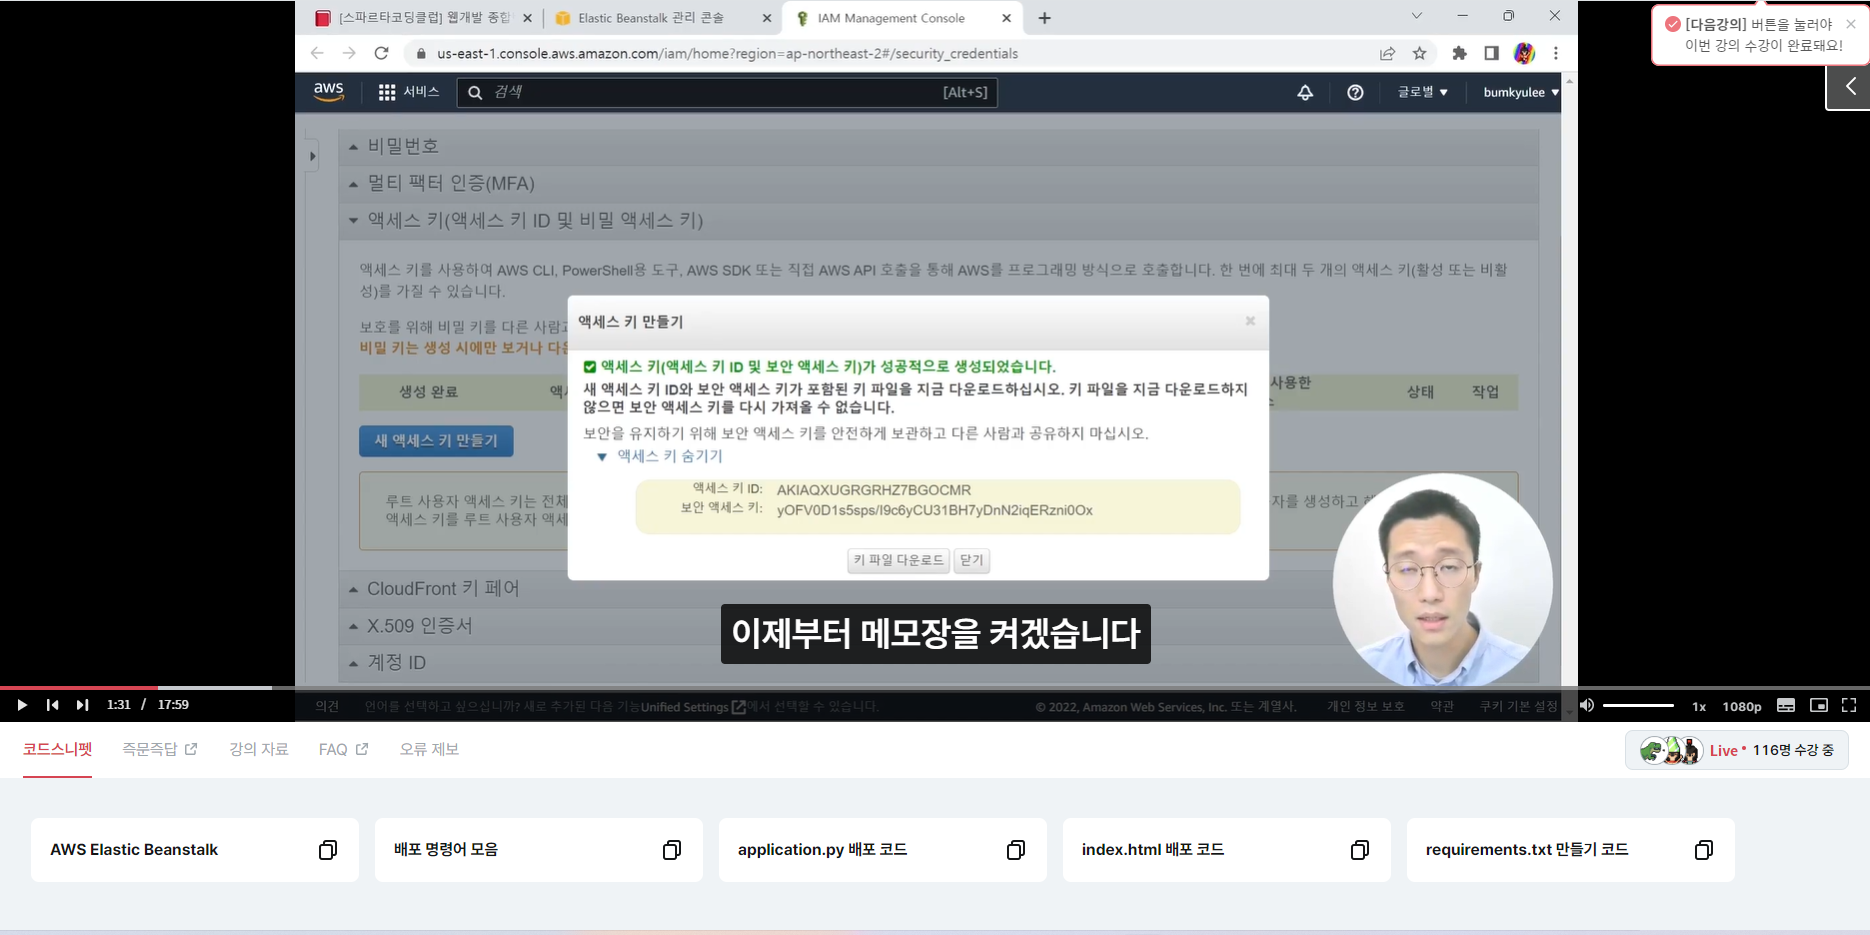Open the 즉문즉답 tab
This screenshot has width=1870, height=935.
(159, 749)
